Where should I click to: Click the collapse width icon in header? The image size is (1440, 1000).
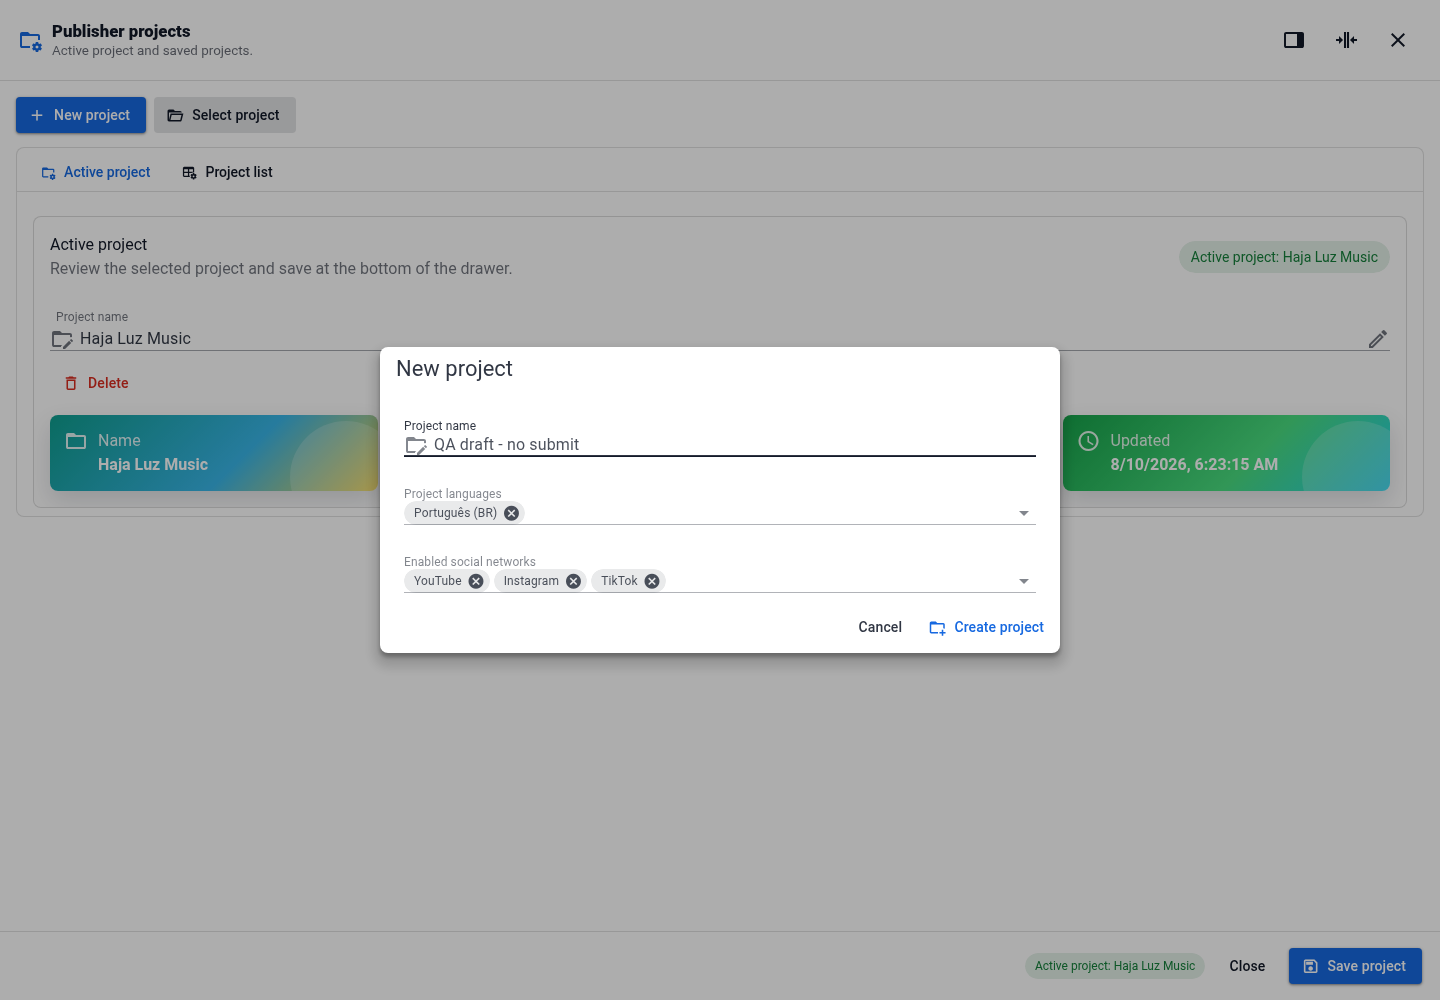(x=1346, y=40)
